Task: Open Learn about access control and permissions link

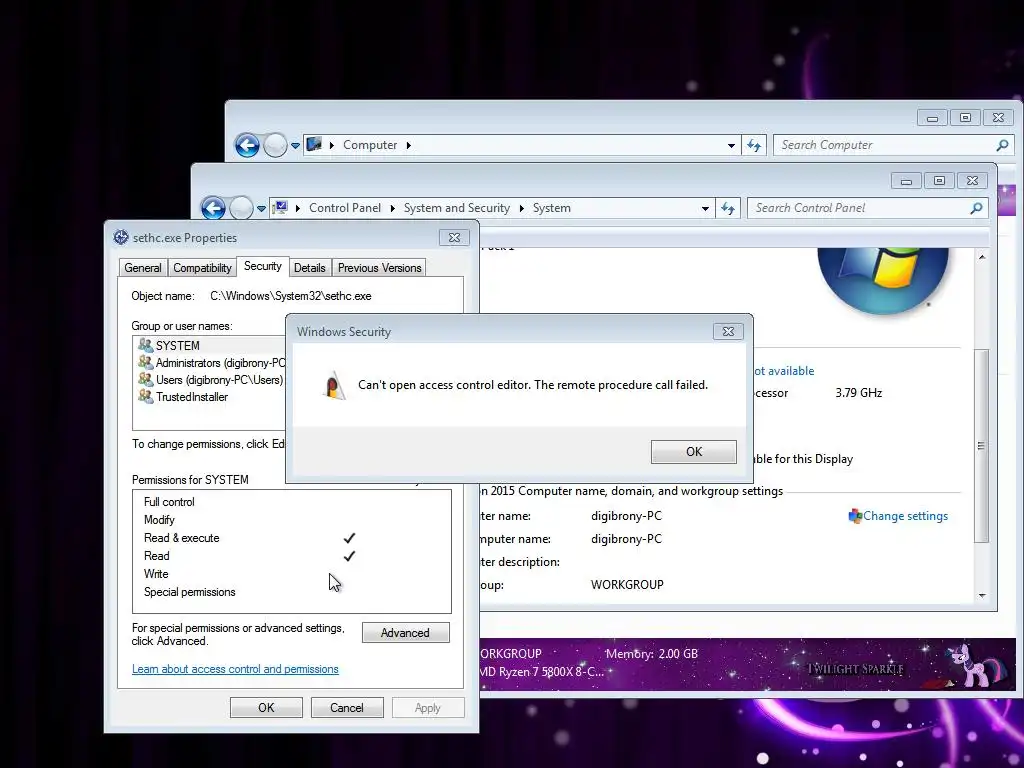Action: [x=235, y=669]
